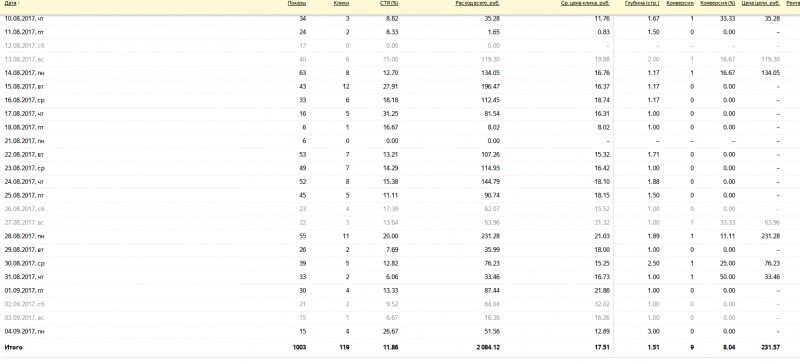800x364 pixels.
Task: Sort by Конверсия (%) column header
Action: pos(718,3)
